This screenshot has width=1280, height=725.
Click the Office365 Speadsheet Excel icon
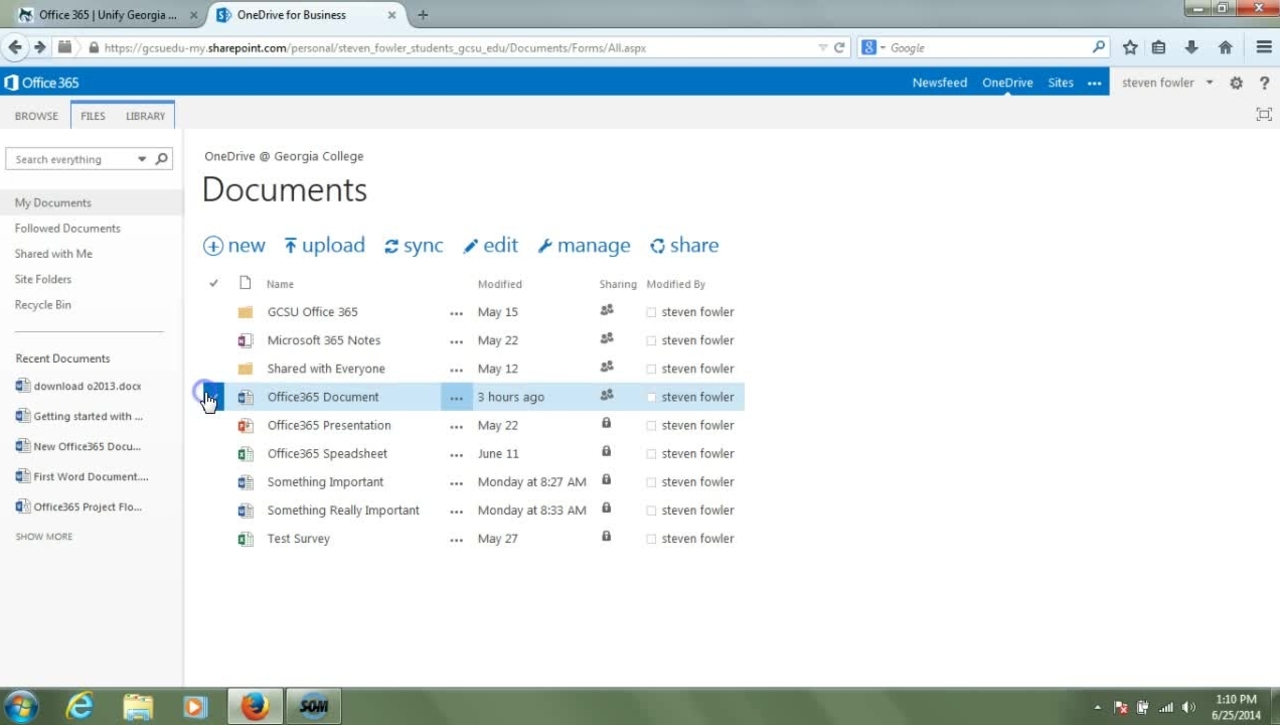[x=245, y=454]
